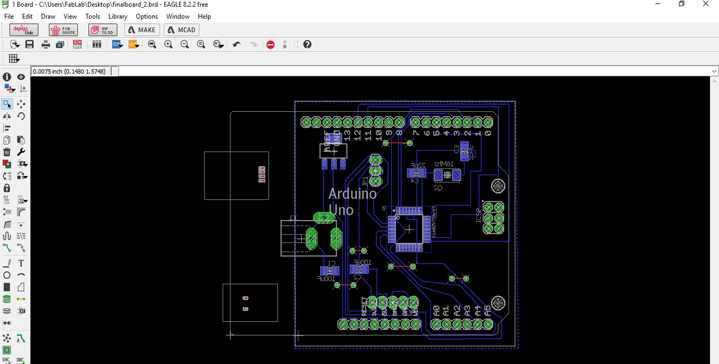Screen dimensions: 719x364
Task: Select the Polygon tool
Action: (21, 287)
